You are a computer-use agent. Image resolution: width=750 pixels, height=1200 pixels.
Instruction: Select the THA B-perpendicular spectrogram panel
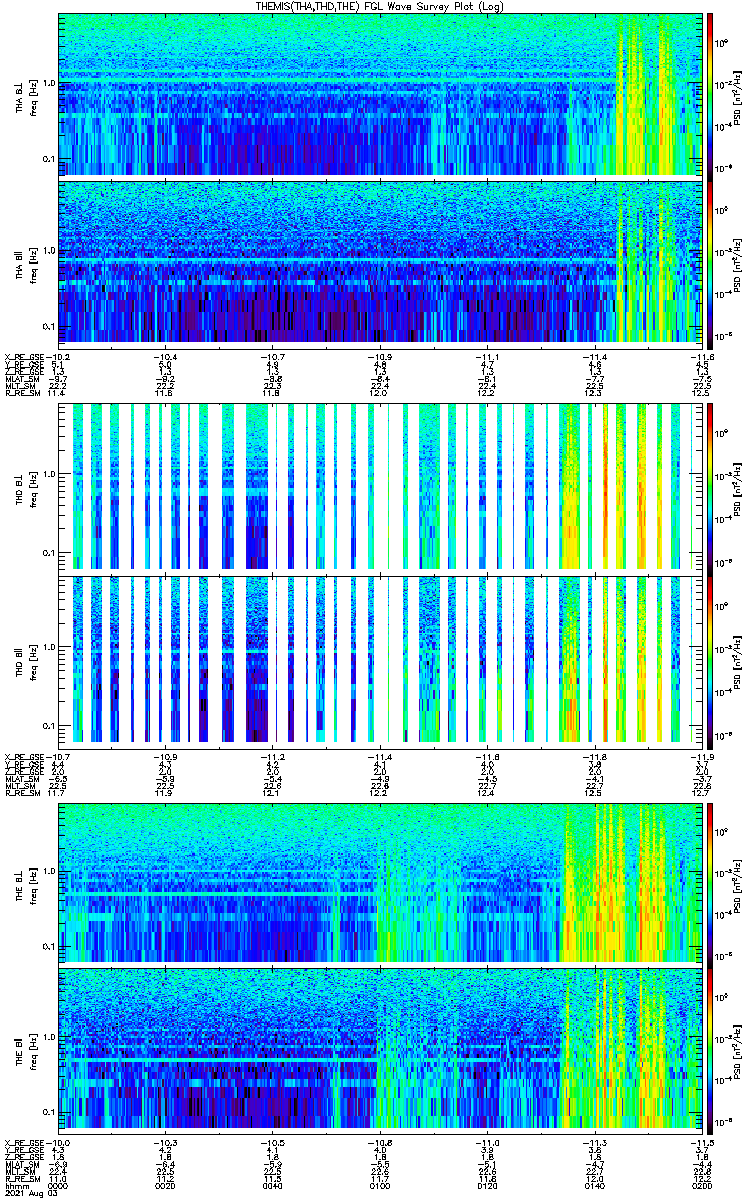point(379,95)
